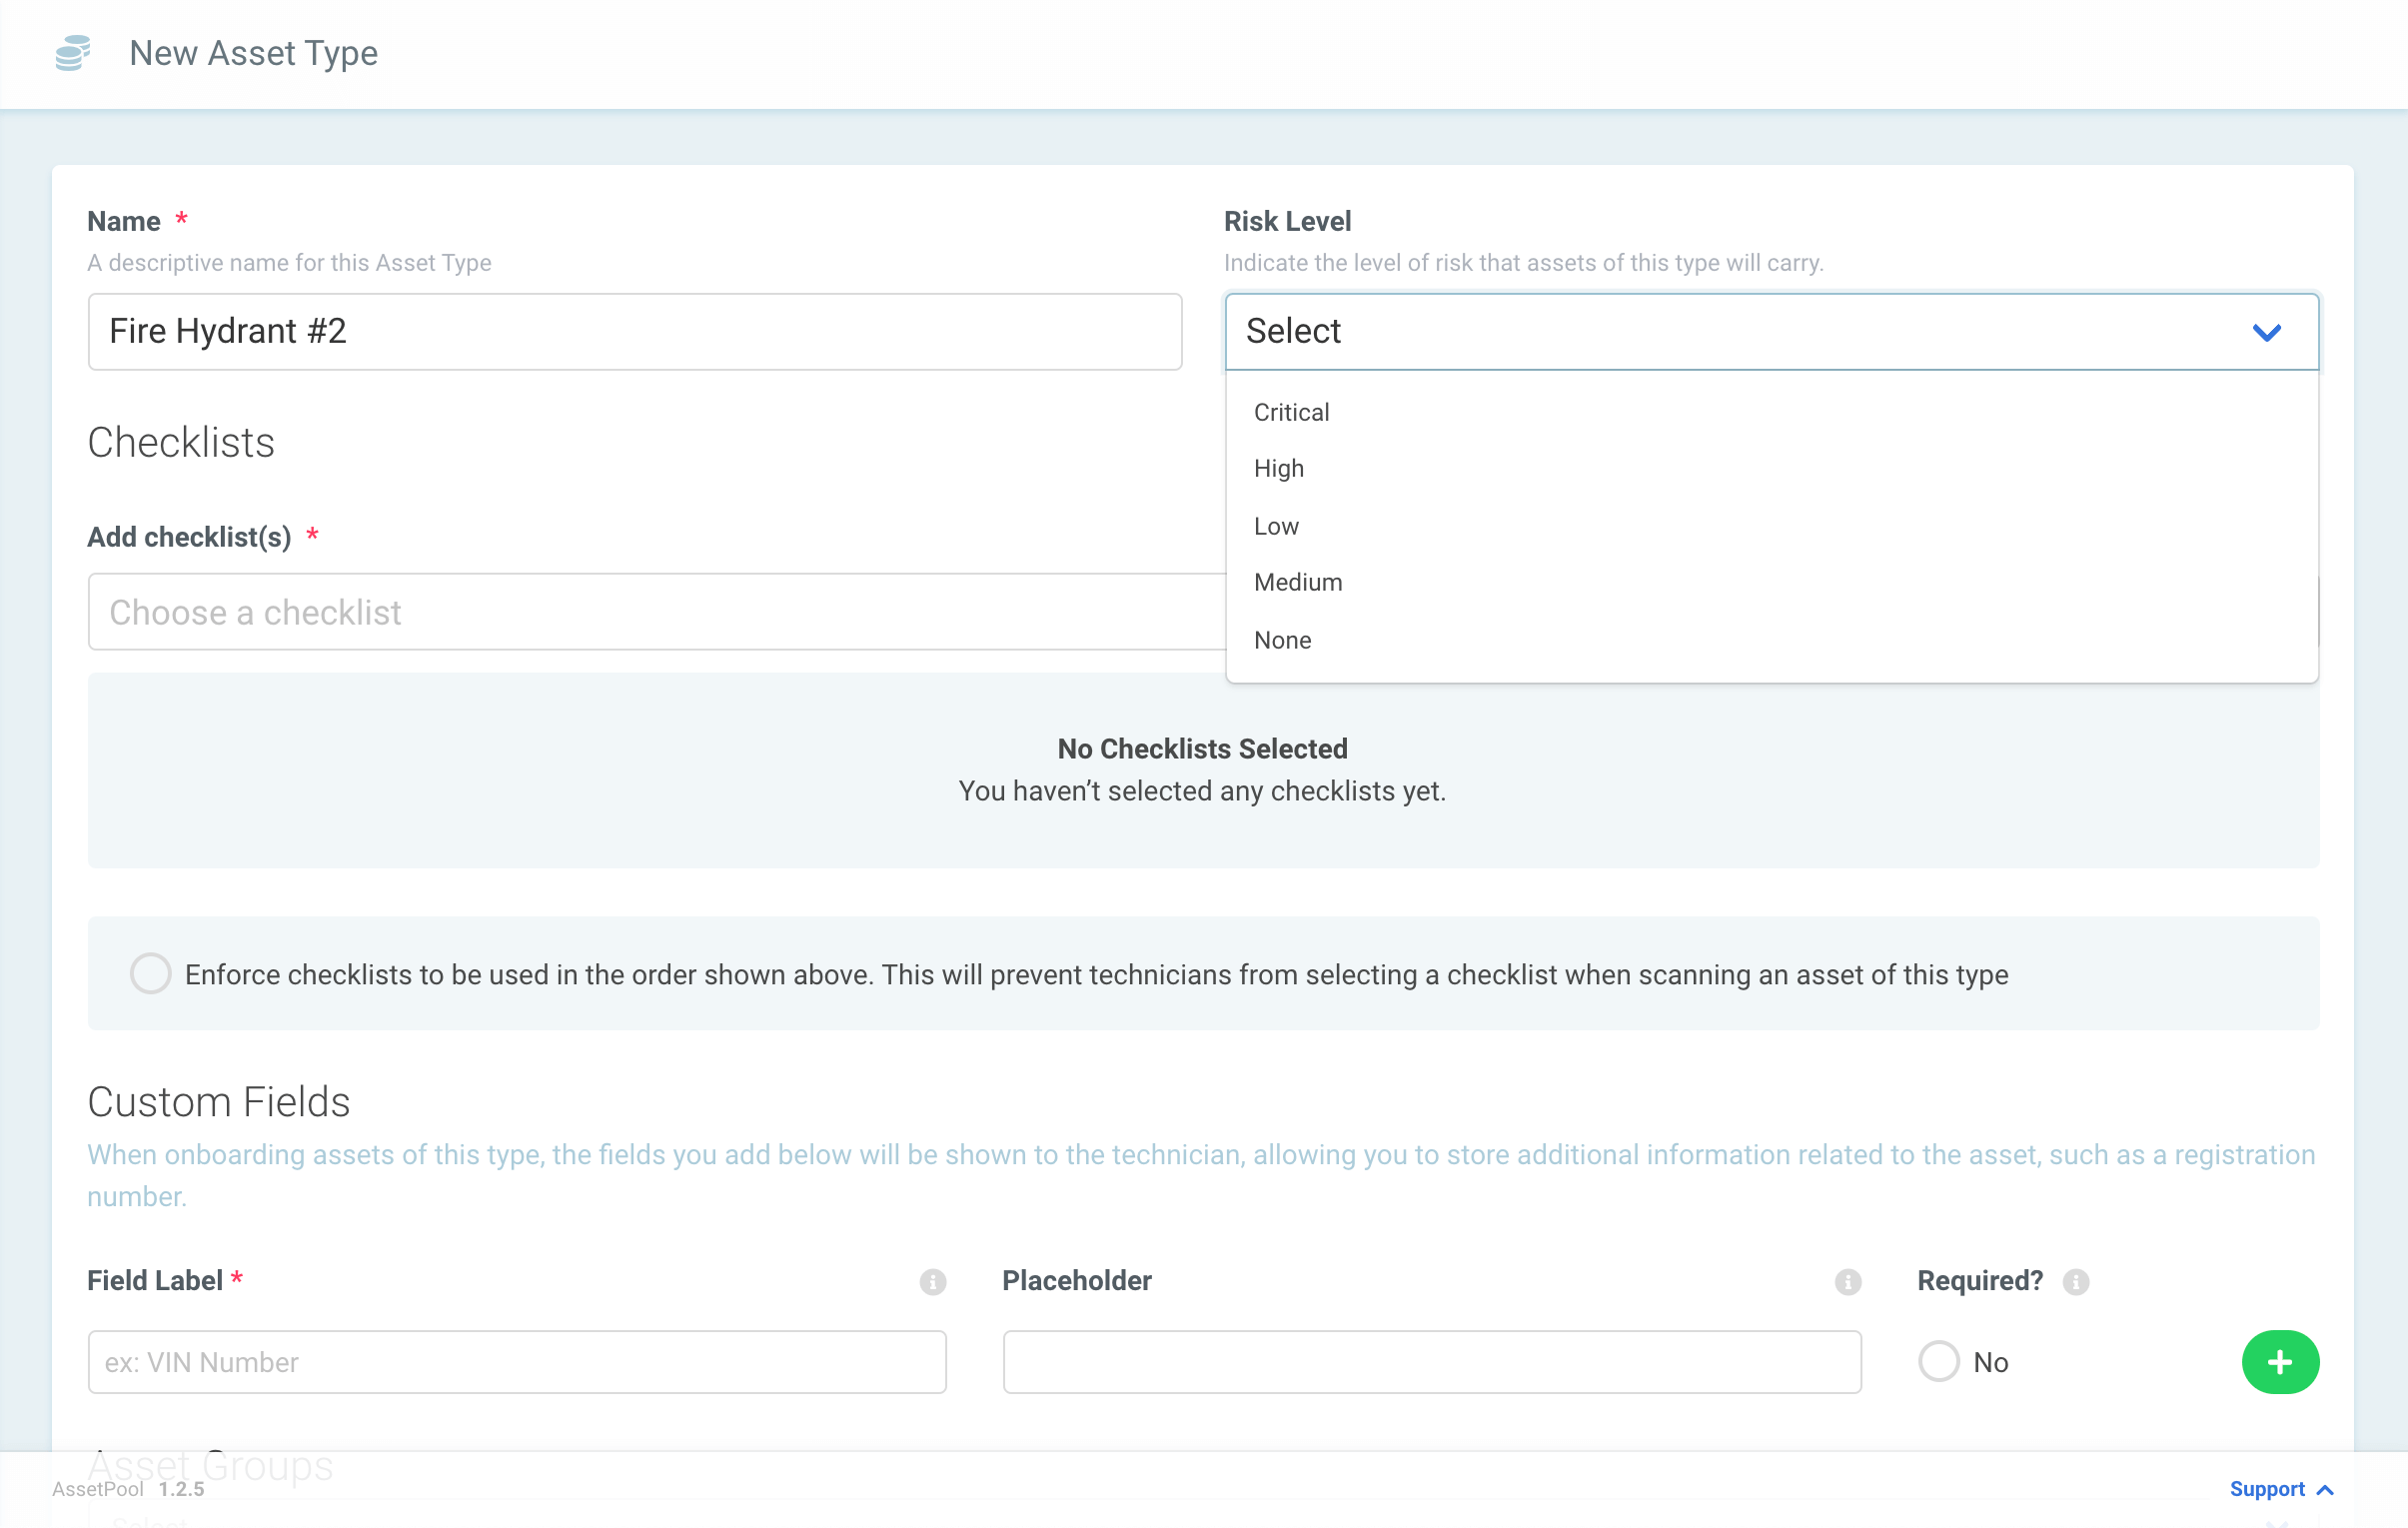
Task: Choose None as the risk level
Action: (1282, 640)
